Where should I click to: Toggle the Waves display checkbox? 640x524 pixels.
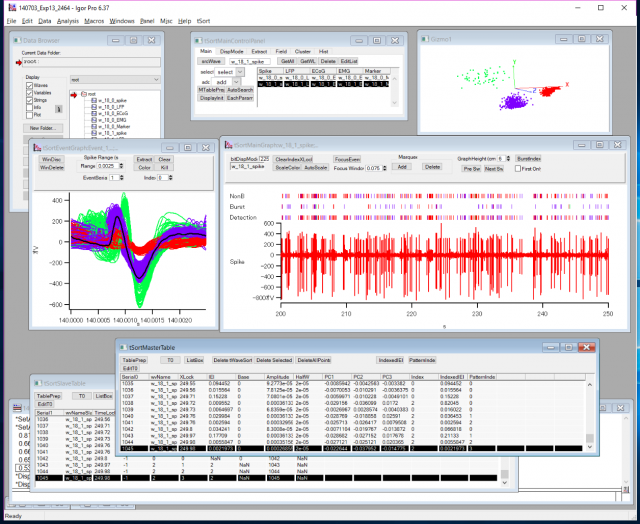coord(29,85)
